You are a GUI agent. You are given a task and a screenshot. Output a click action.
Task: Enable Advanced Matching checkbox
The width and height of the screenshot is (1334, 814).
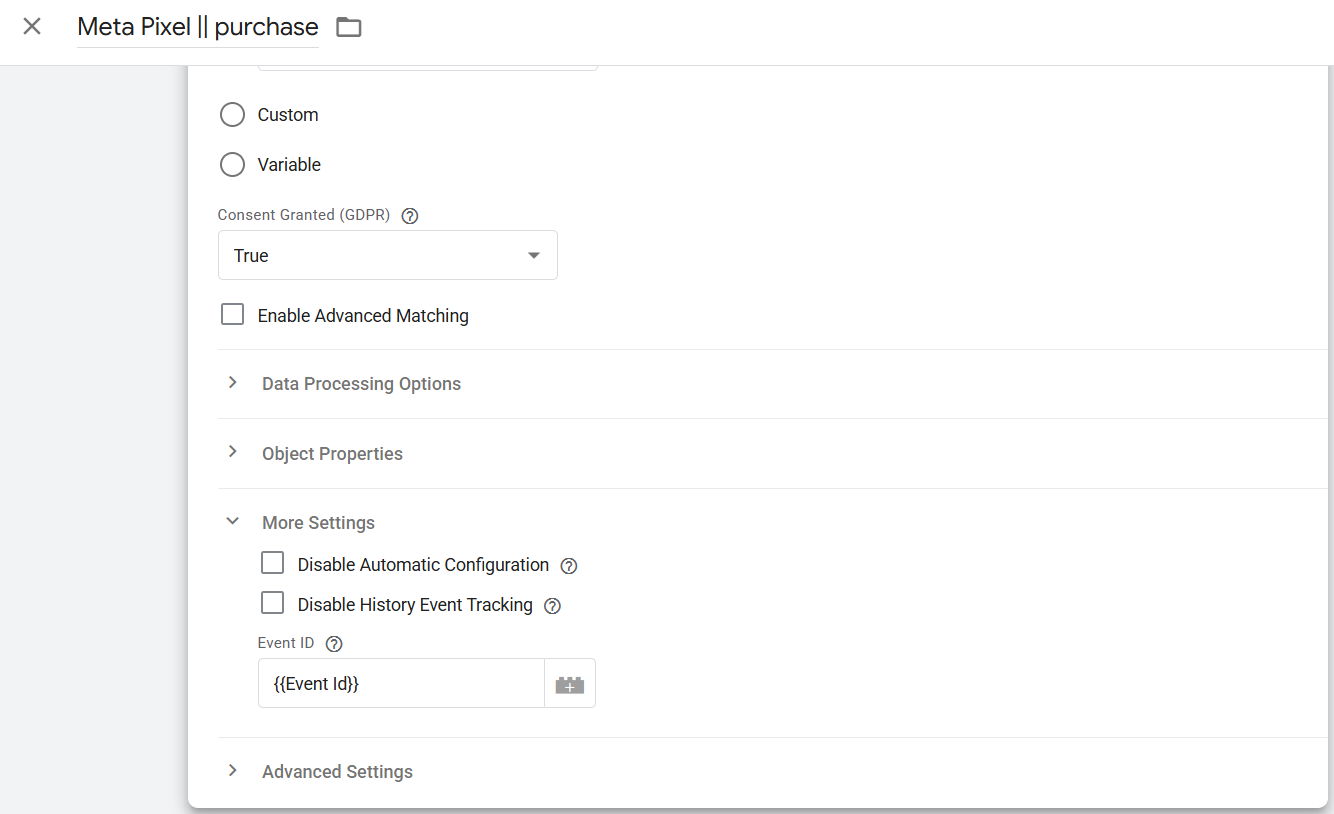[232, 315]
